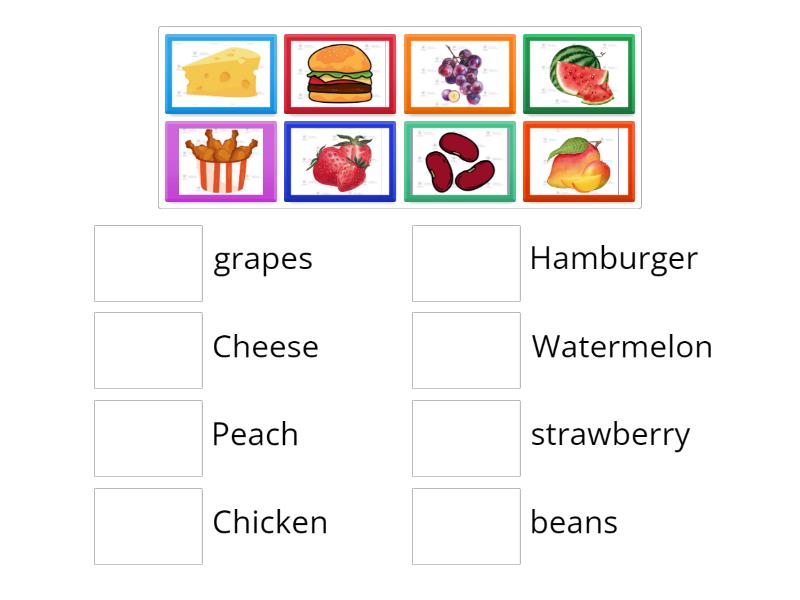This screenshot has height=600, width=800.
Task: Click the fried chicken bucket card
Action: pyautogui.click(x=220, y=162)
